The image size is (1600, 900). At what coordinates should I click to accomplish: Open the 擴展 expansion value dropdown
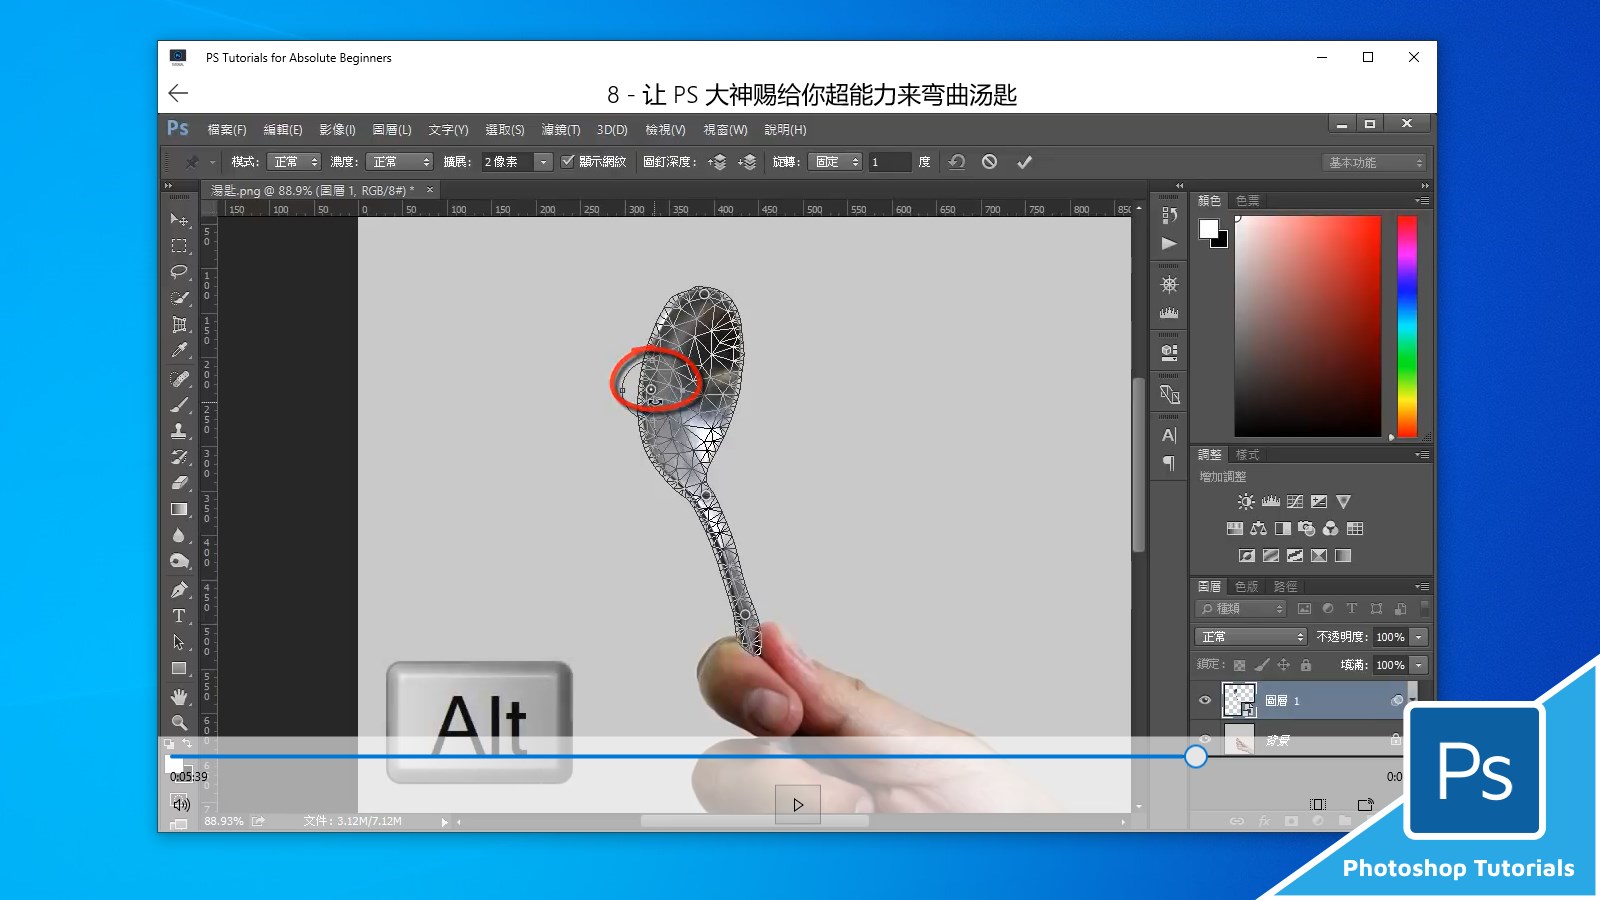click(x=543, y=162)
